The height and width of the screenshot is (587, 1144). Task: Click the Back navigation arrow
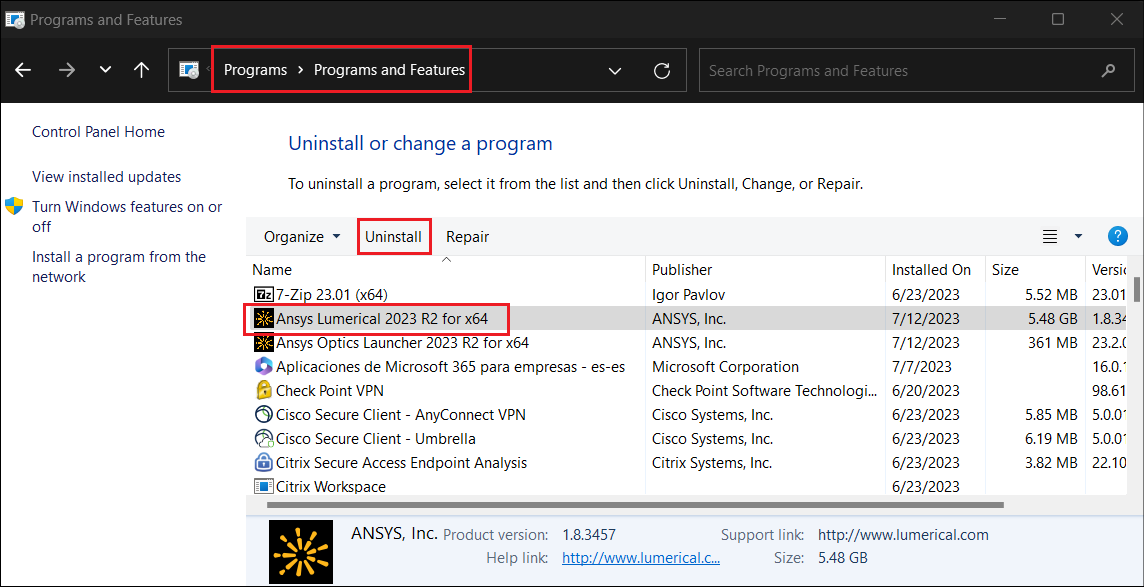click(x=23, y=71)
